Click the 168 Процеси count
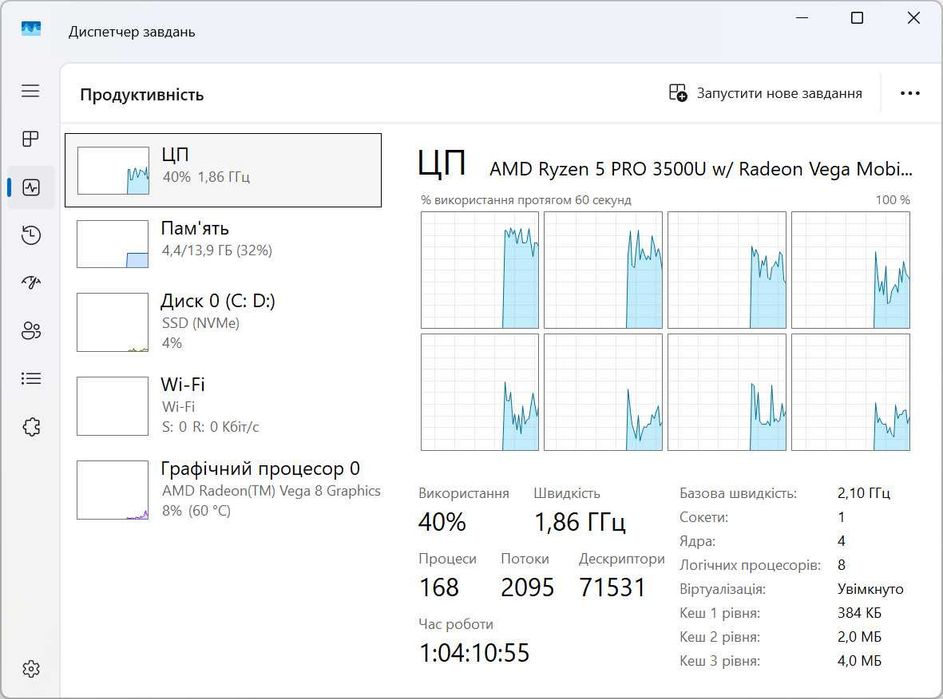The image size is (943, 699). pos(439,587)
